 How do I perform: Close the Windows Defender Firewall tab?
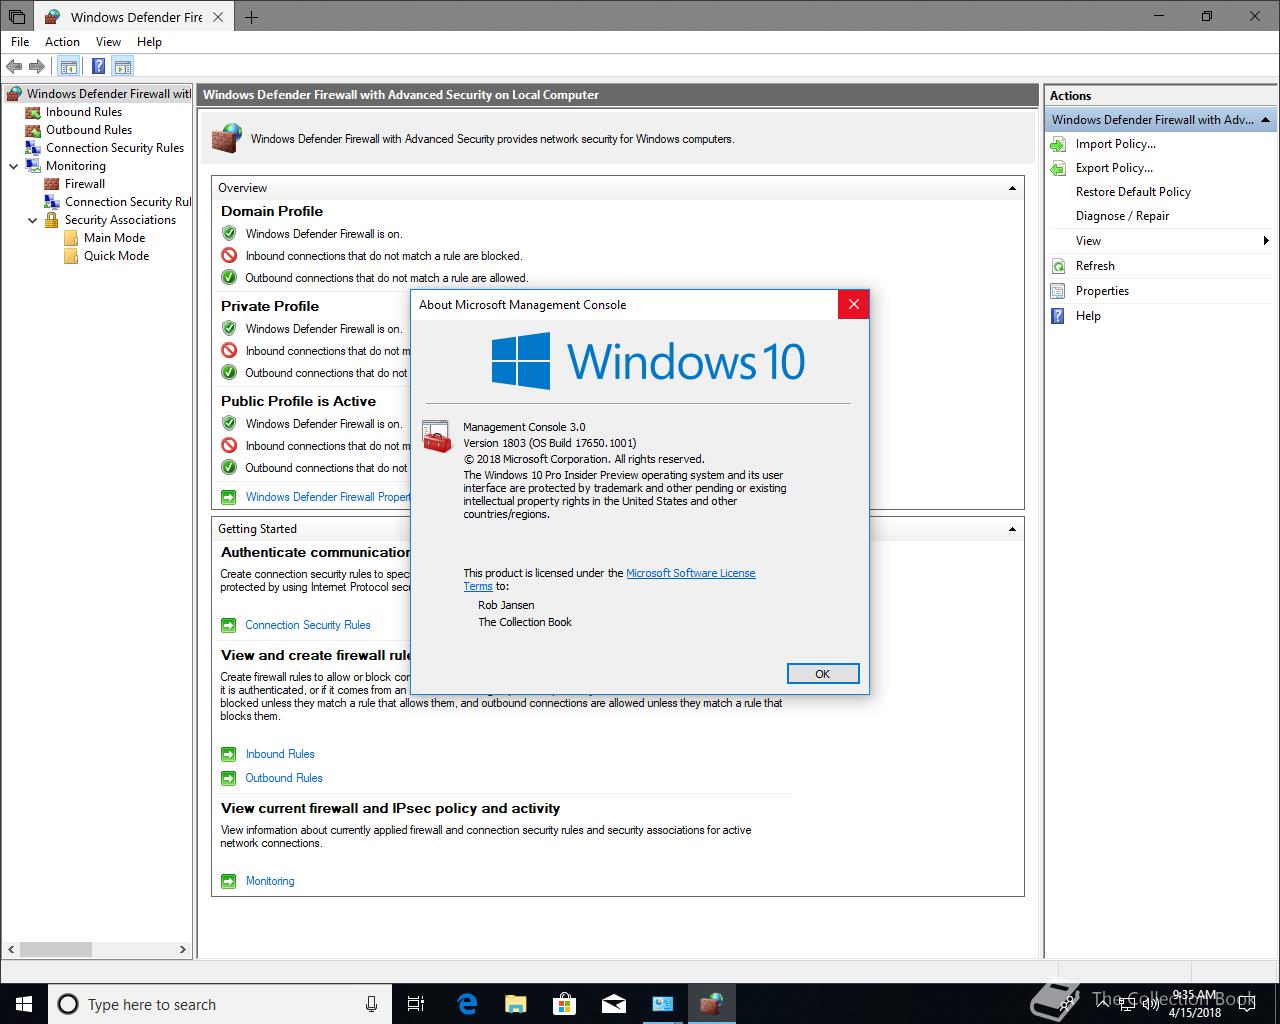(218, 17)
